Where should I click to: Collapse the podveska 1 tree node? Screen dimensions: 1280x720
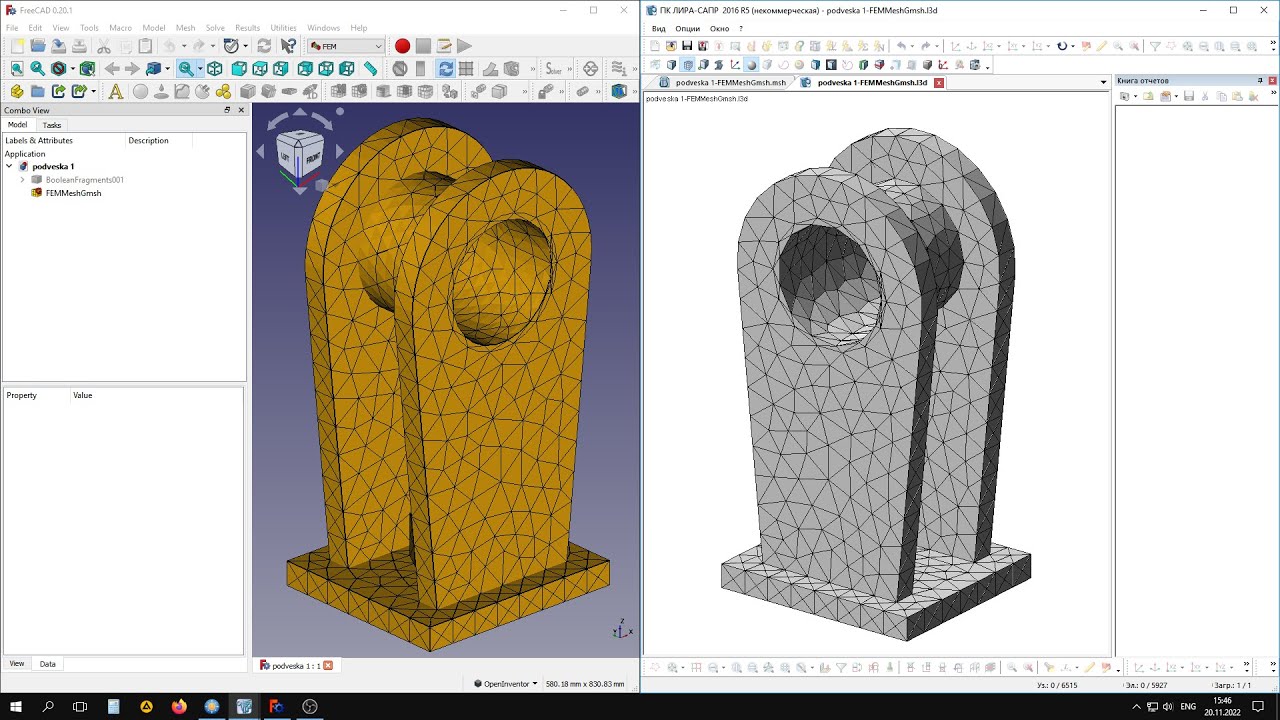[x=9, y=166]
